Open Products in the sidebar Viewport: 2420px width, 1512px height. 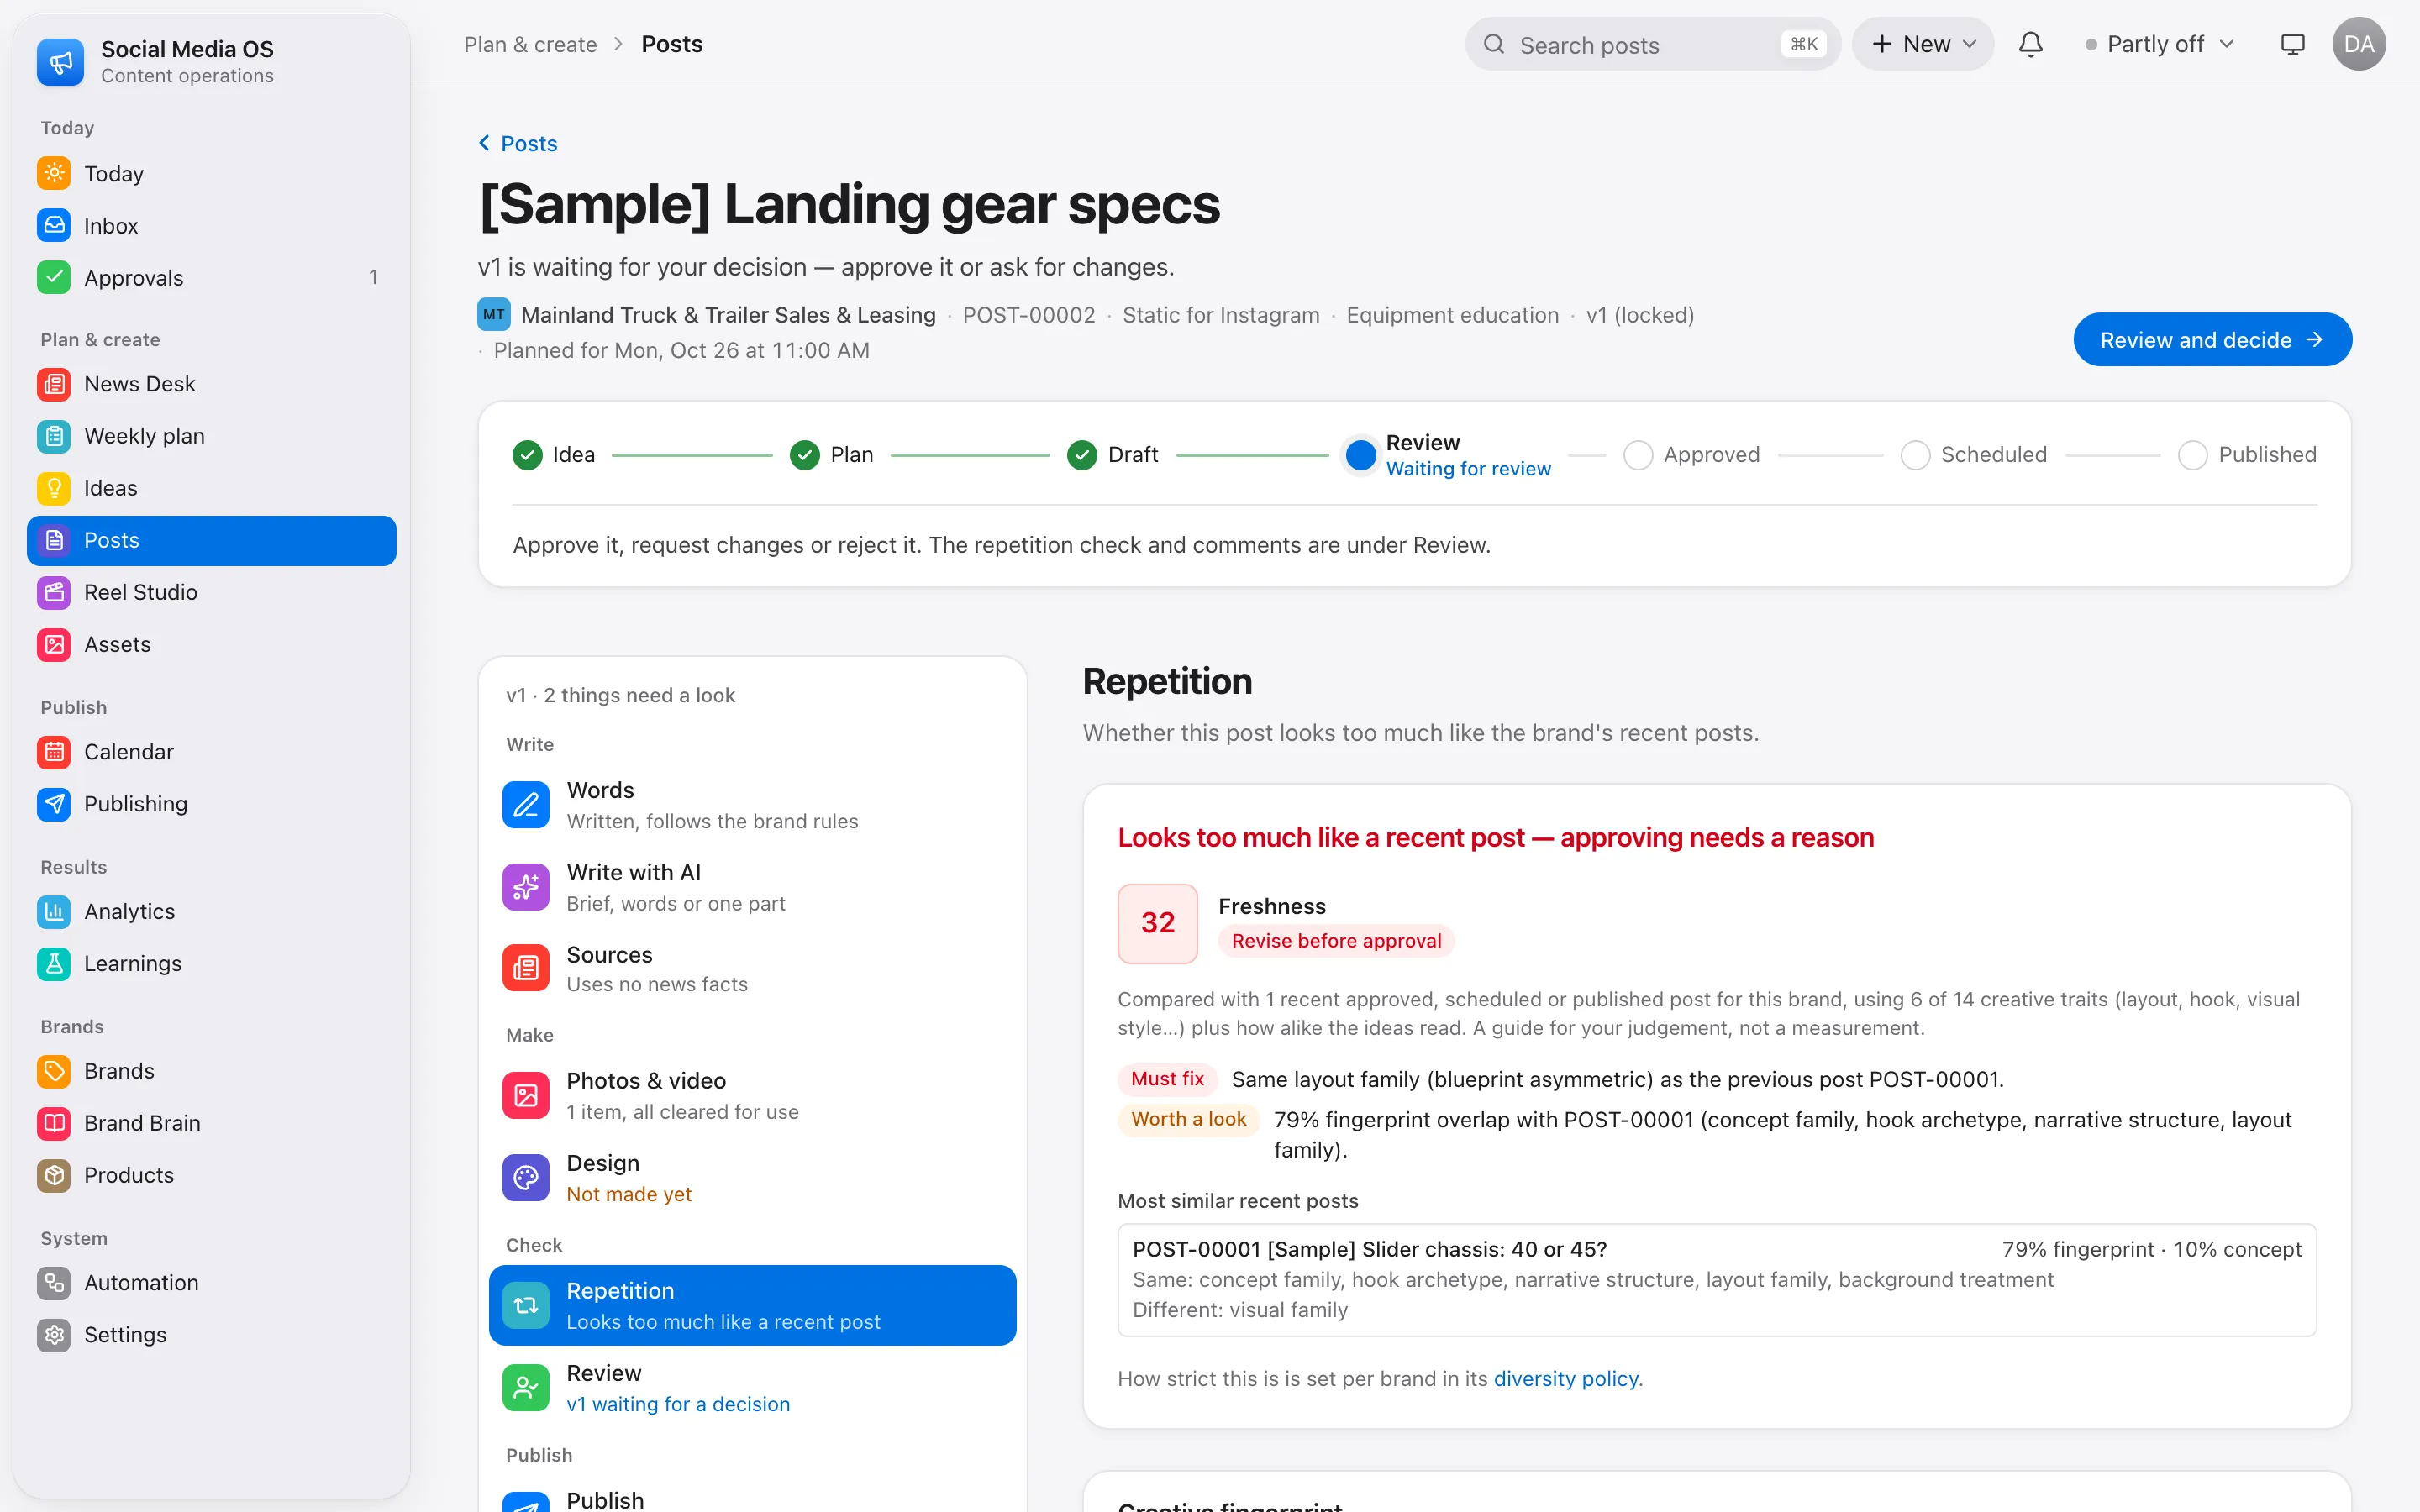(x=211, y=1175)
